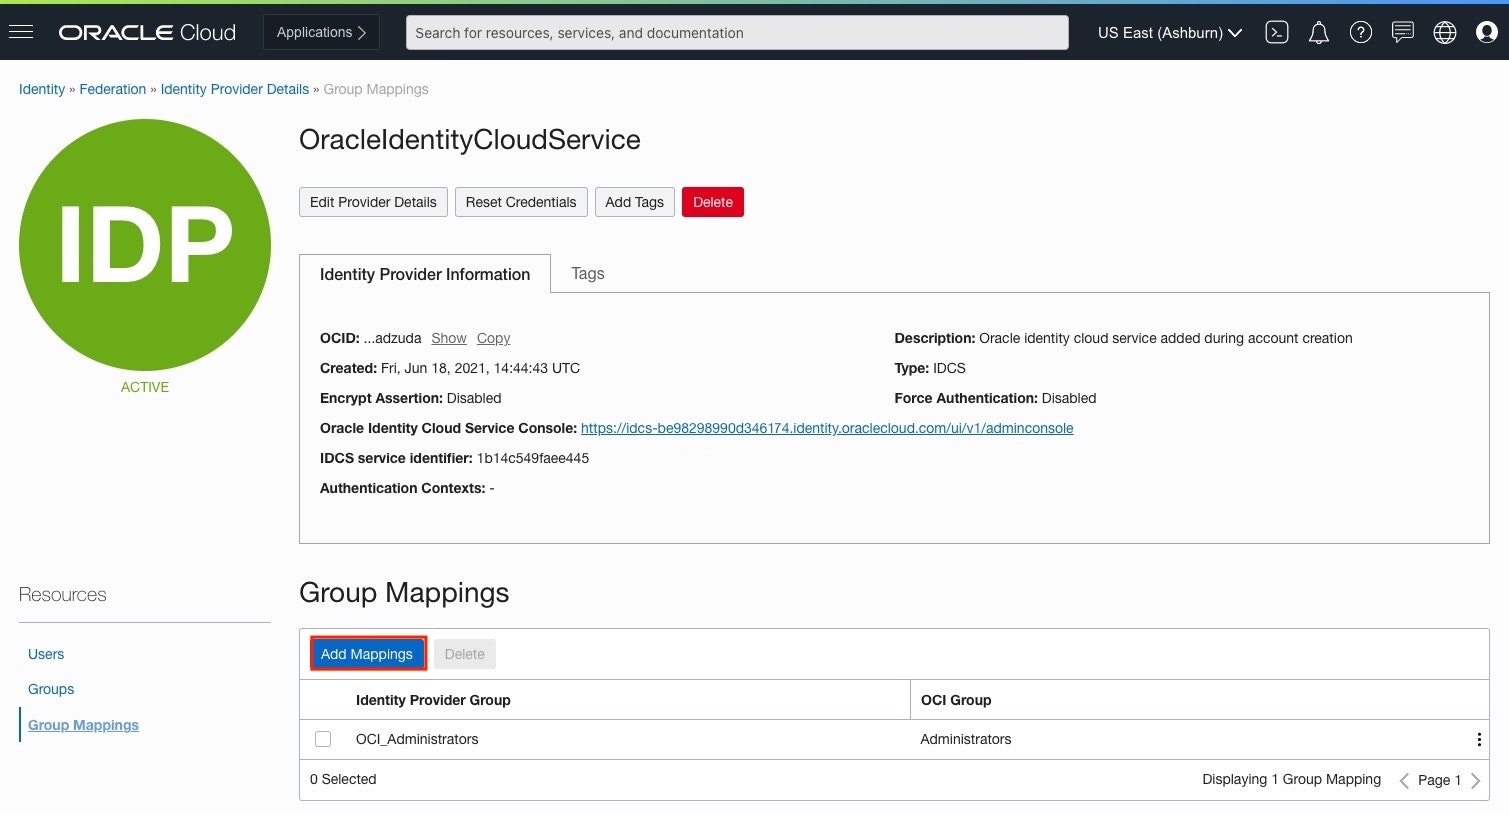This screenshot has height=815, width=1509.
Task: Click the OCI_Administrators cell
Action: point(417,739)
